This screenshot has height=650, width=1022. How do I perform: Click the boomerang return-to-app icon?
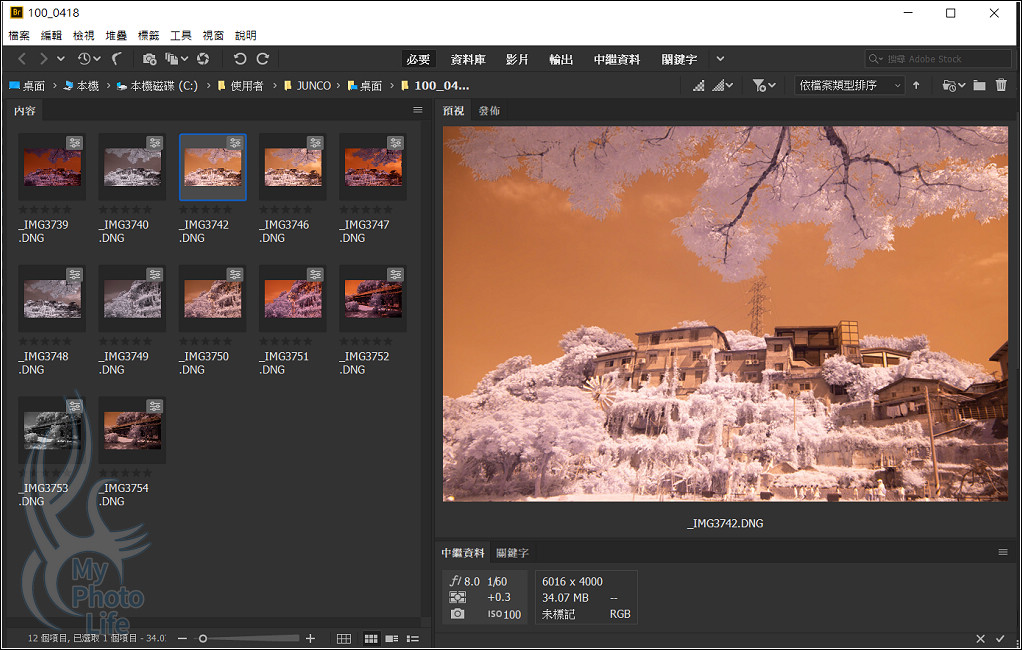(x=117, y=59)
